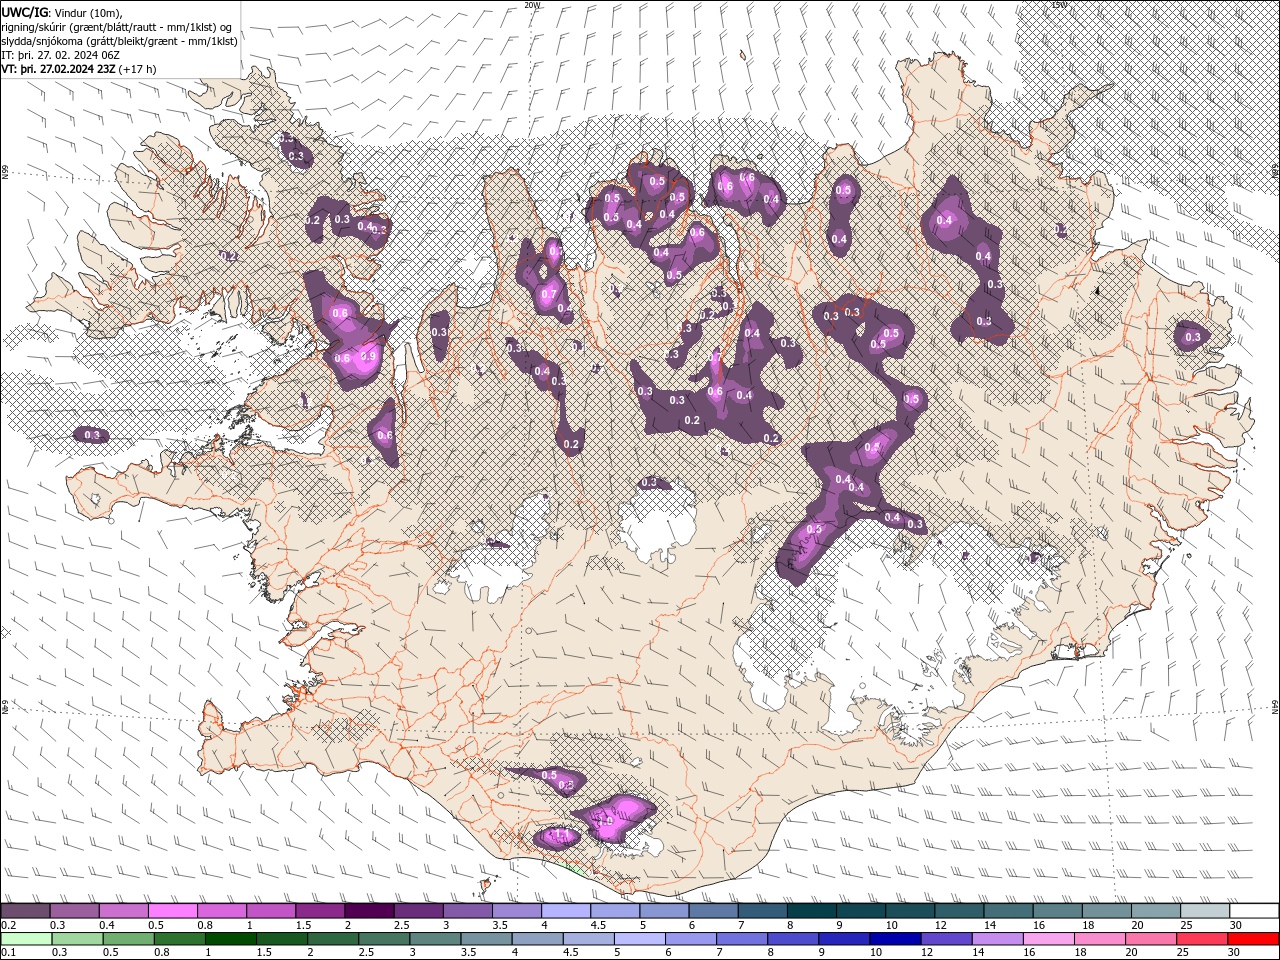Viewport: 1280px width, 960px height.
Task: Click the 'Vindur (10m),' header text
Action: [x=89, y=12]
